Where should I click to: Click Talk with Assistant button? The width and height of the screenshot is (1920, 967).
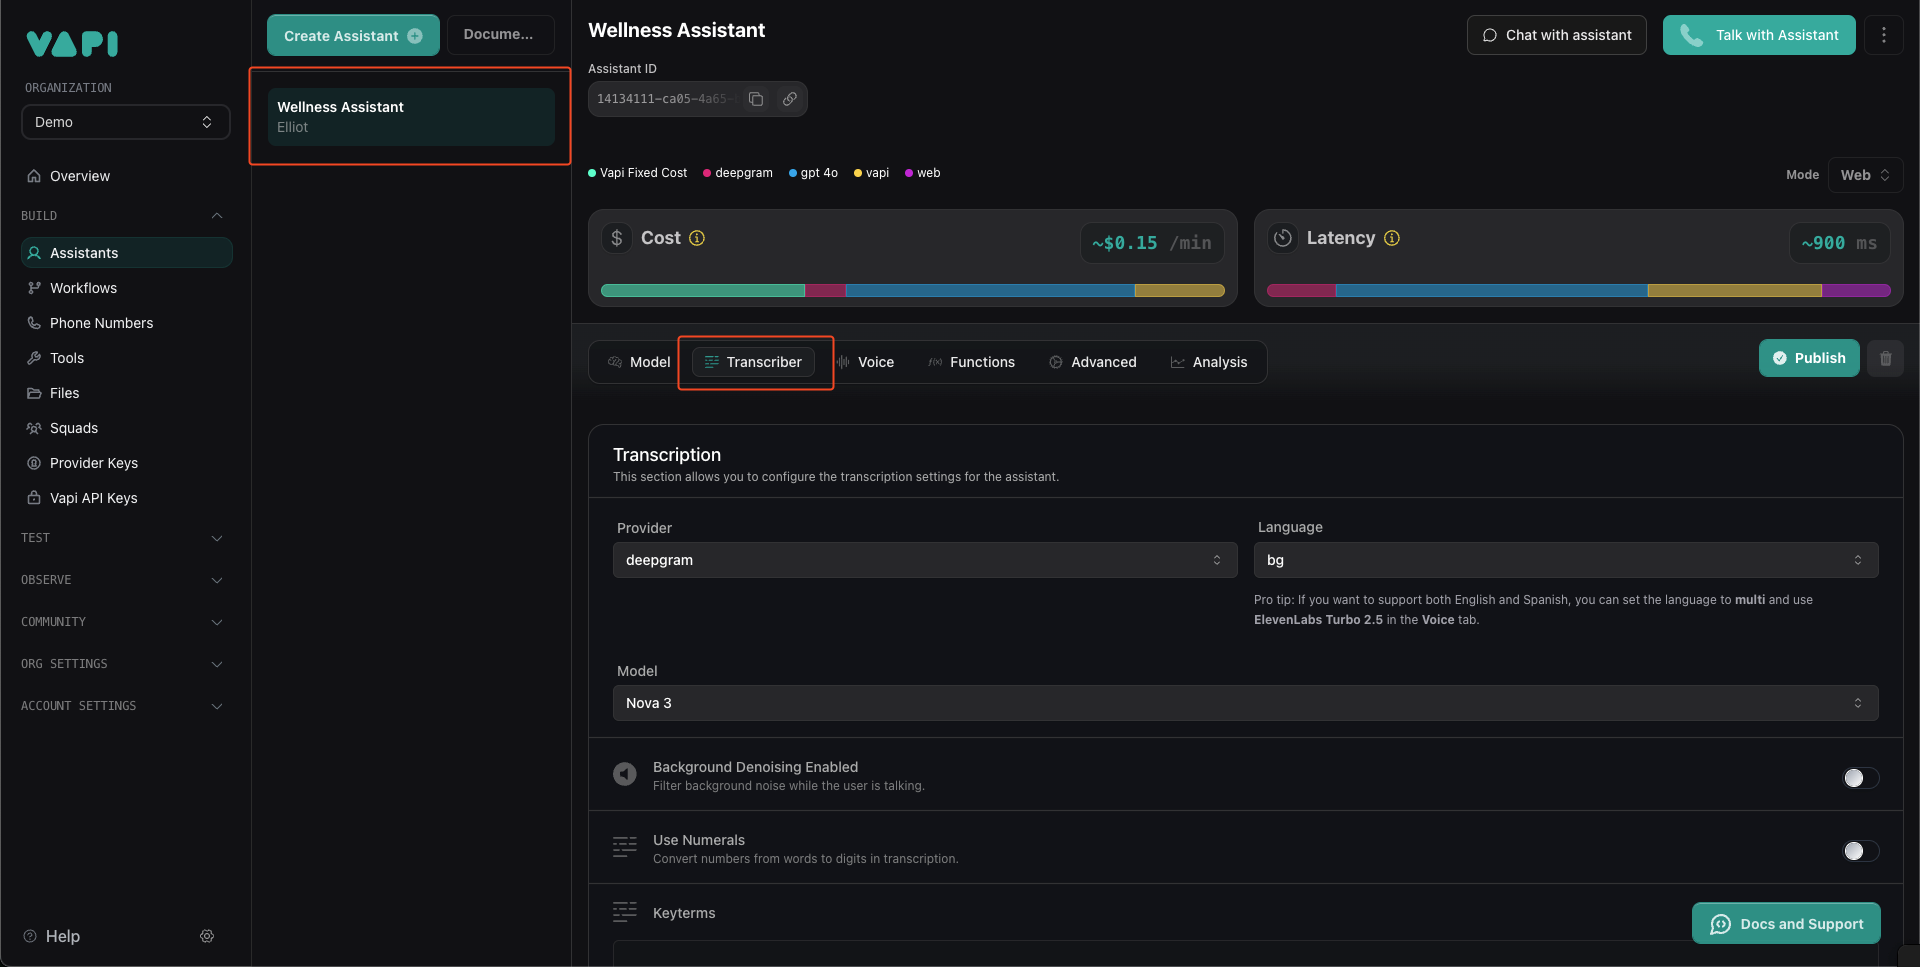tap(1758, 35)
